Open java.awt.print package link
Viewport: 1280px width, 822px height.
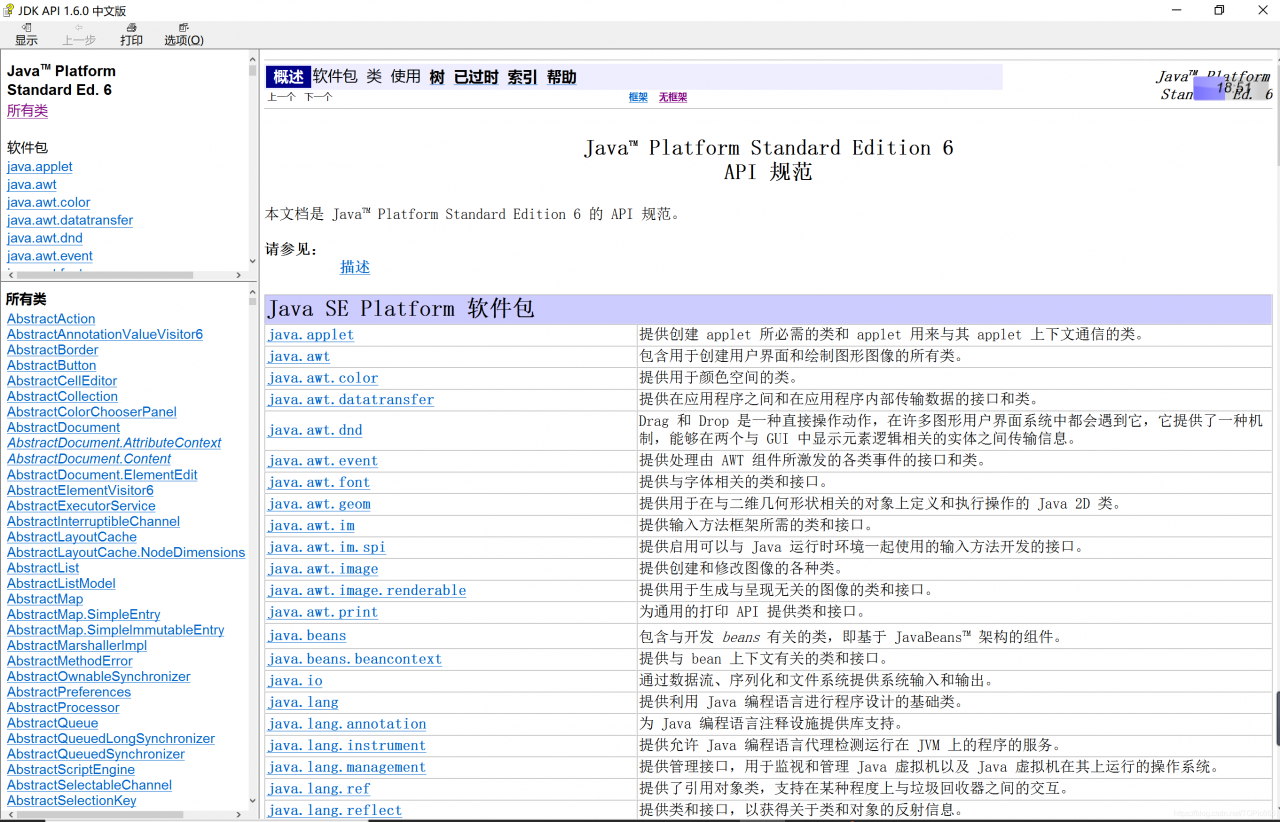[323, 612]
